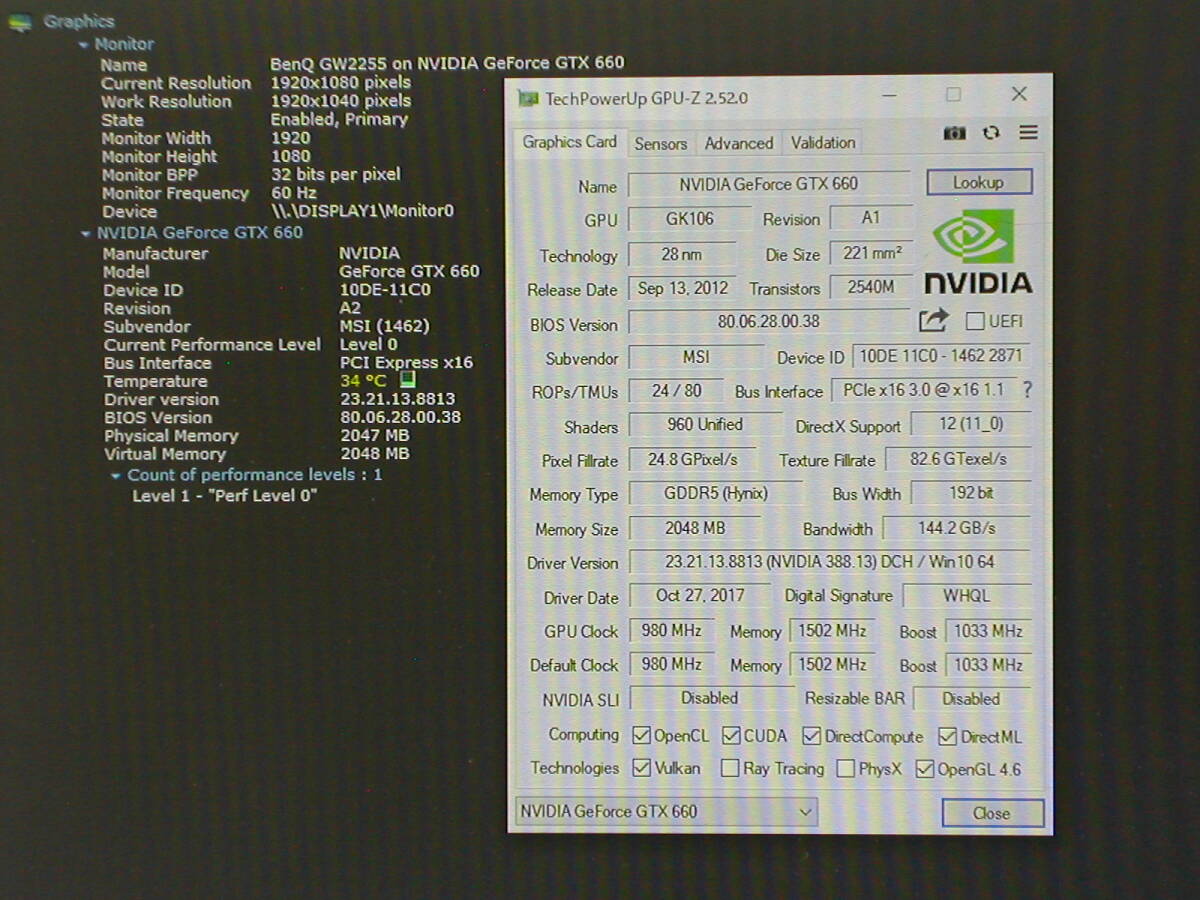Switch to the Advanced tab
The height and width of the screenshot is (900, 1200).
point(738,144)
